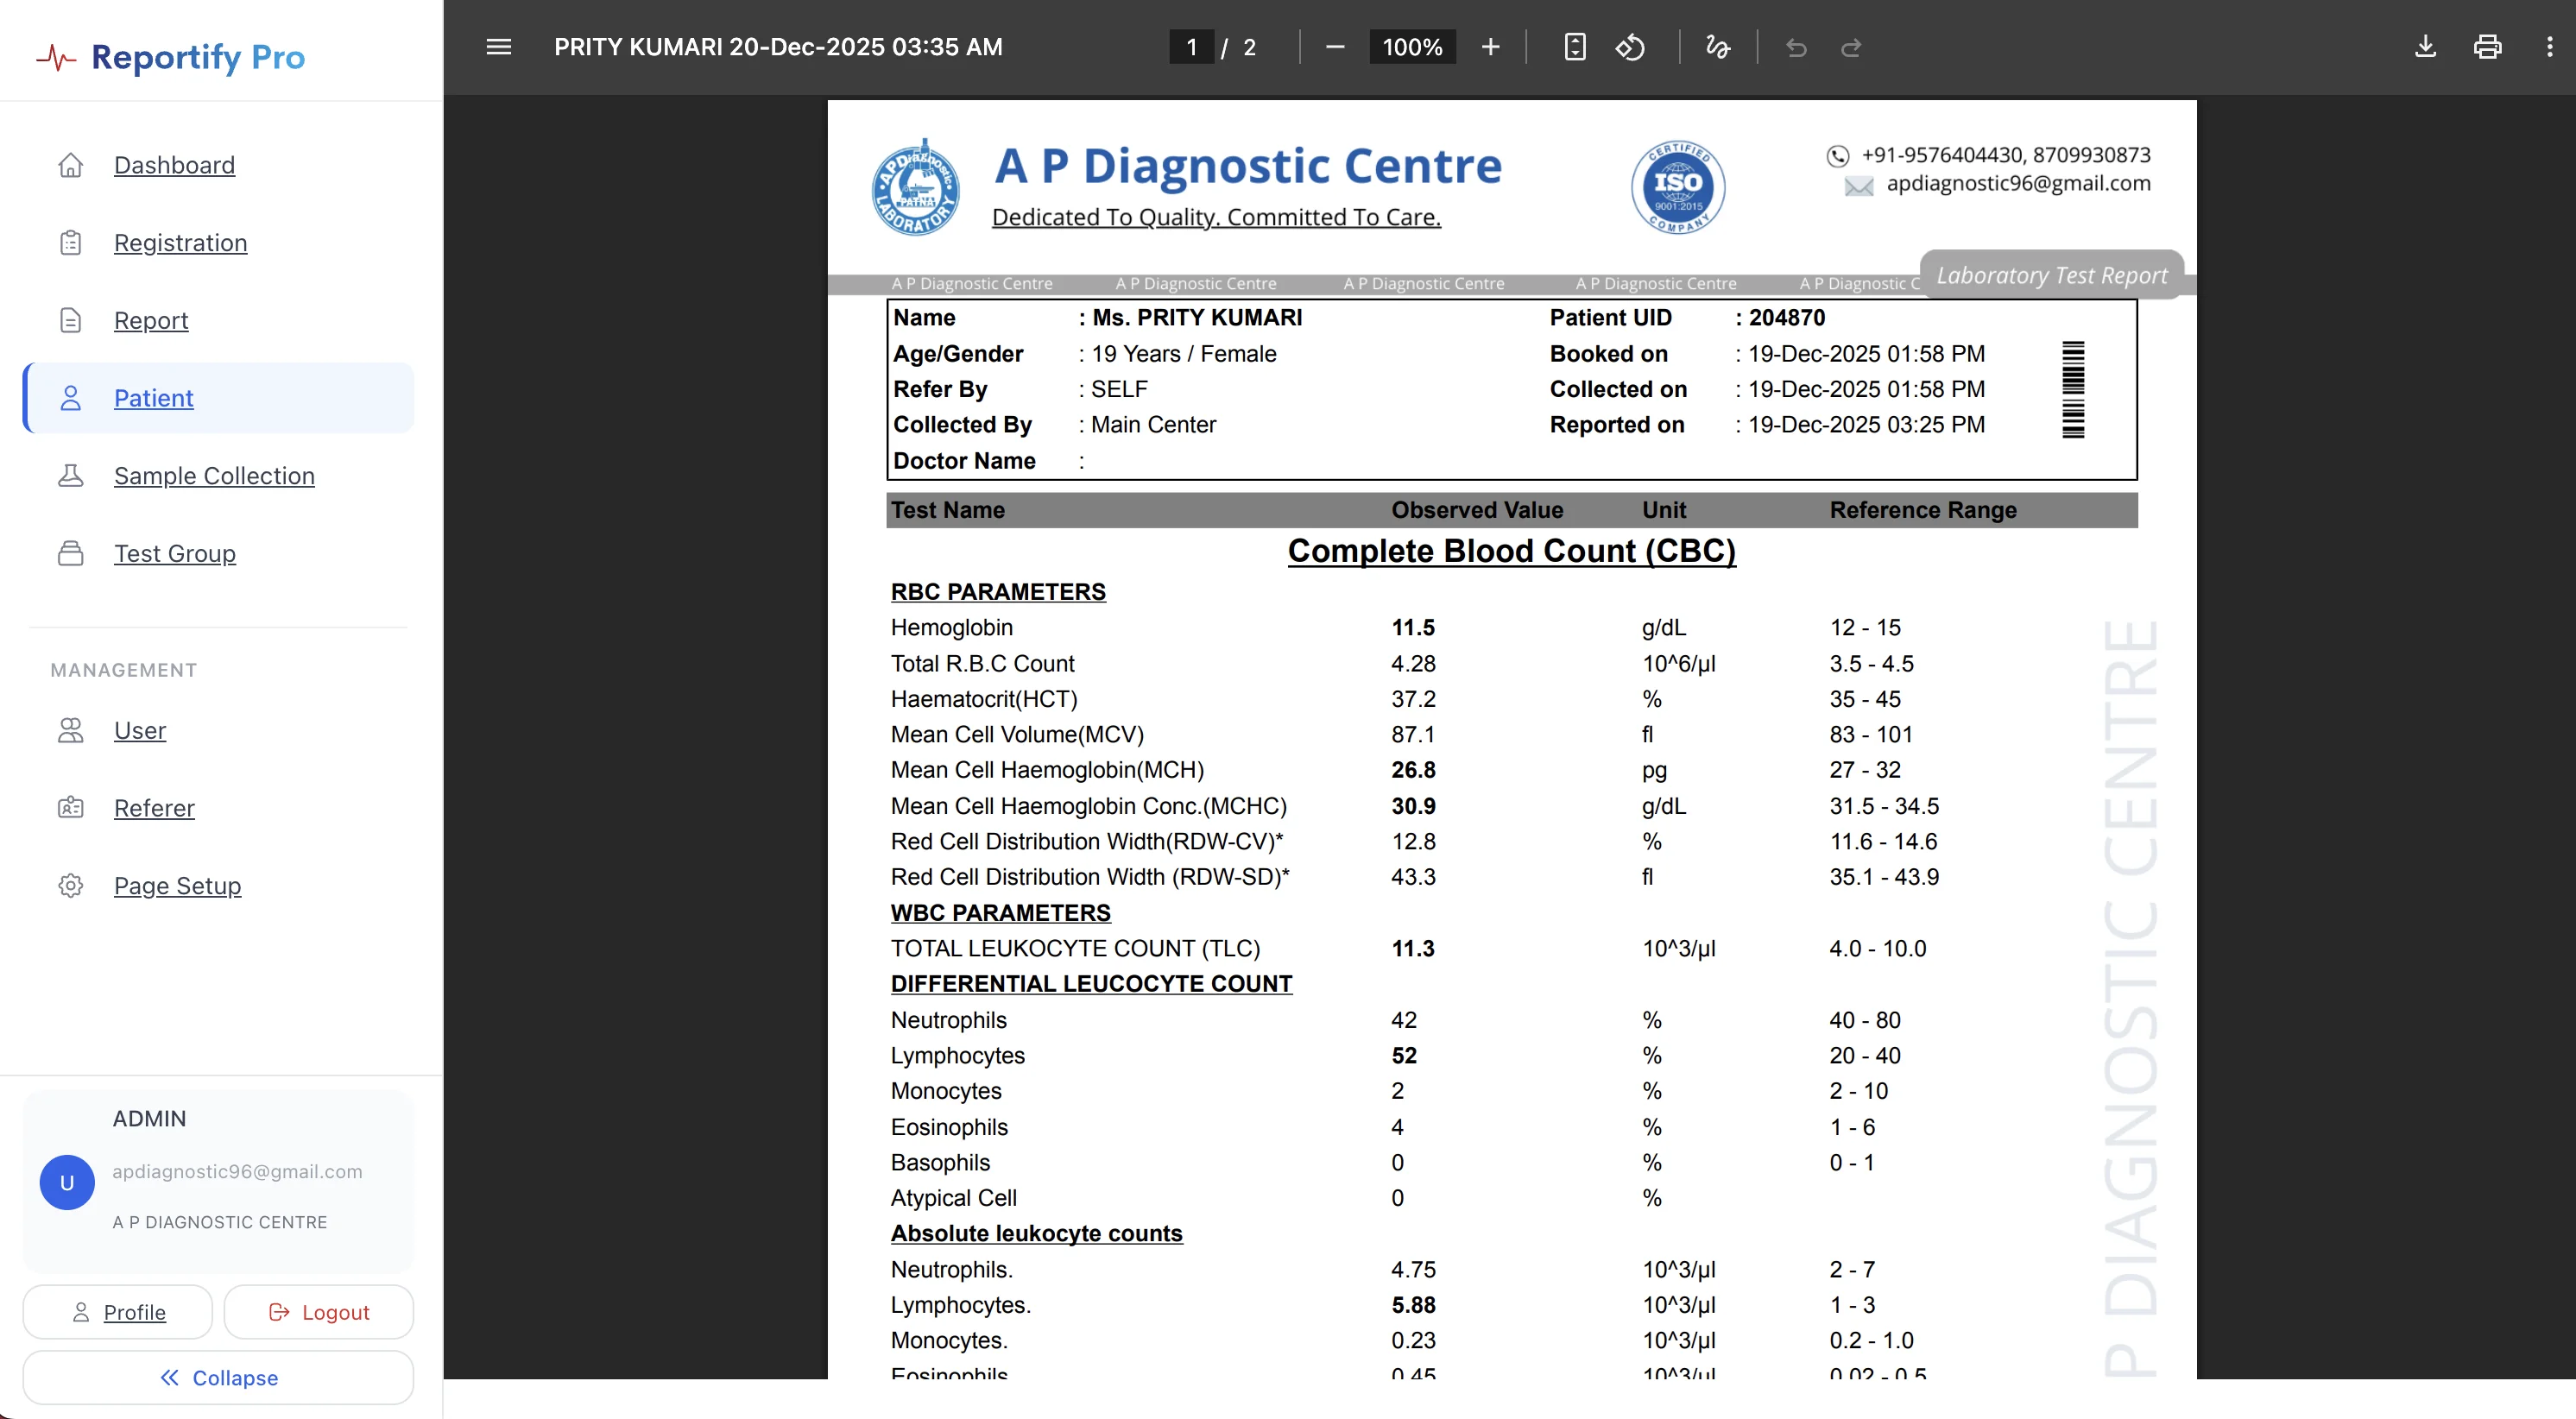Open the Report section
Screen dimensions: 2576x1419
[151, 320]
